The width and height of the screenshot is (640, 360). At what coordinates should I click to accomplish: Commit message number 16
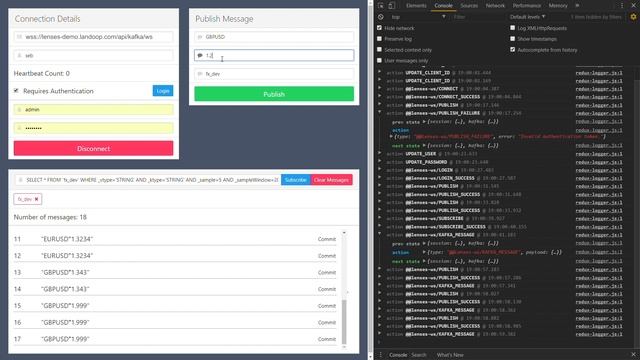(x=327, y=322)
